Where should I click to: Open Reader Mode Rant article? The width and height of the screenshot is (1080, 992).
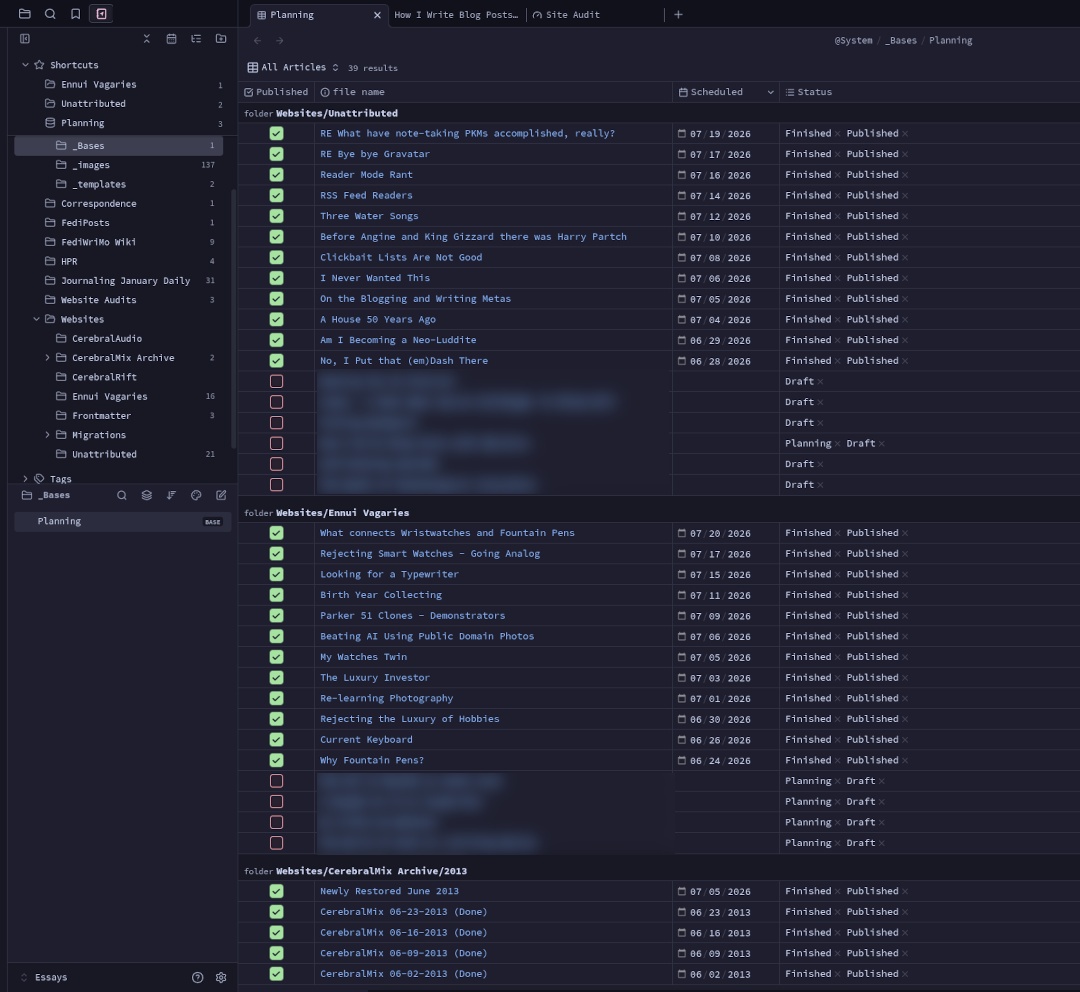click(x=366, y=175)
